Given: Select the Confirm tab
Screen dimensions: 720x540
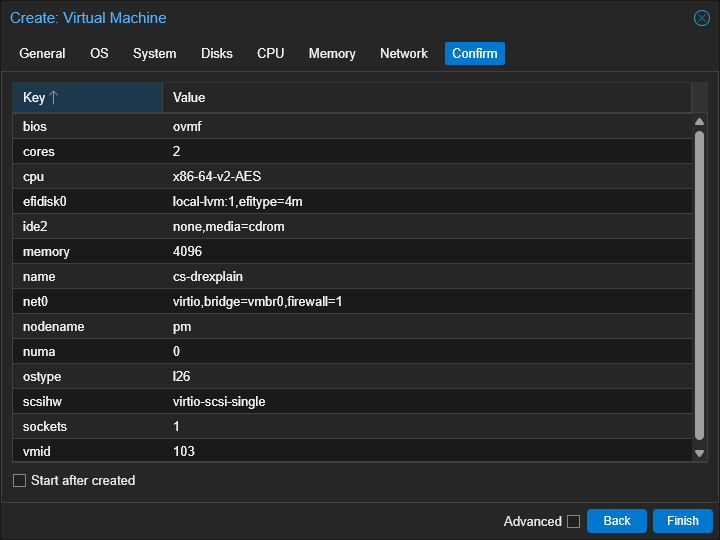Looking at the screenshot, I should [x=474, y=54].
